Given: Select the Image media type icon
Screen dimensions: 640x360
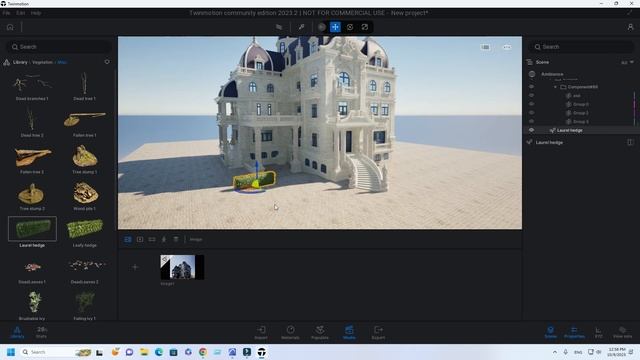Looking at the screenshot, I should (128, 240).
